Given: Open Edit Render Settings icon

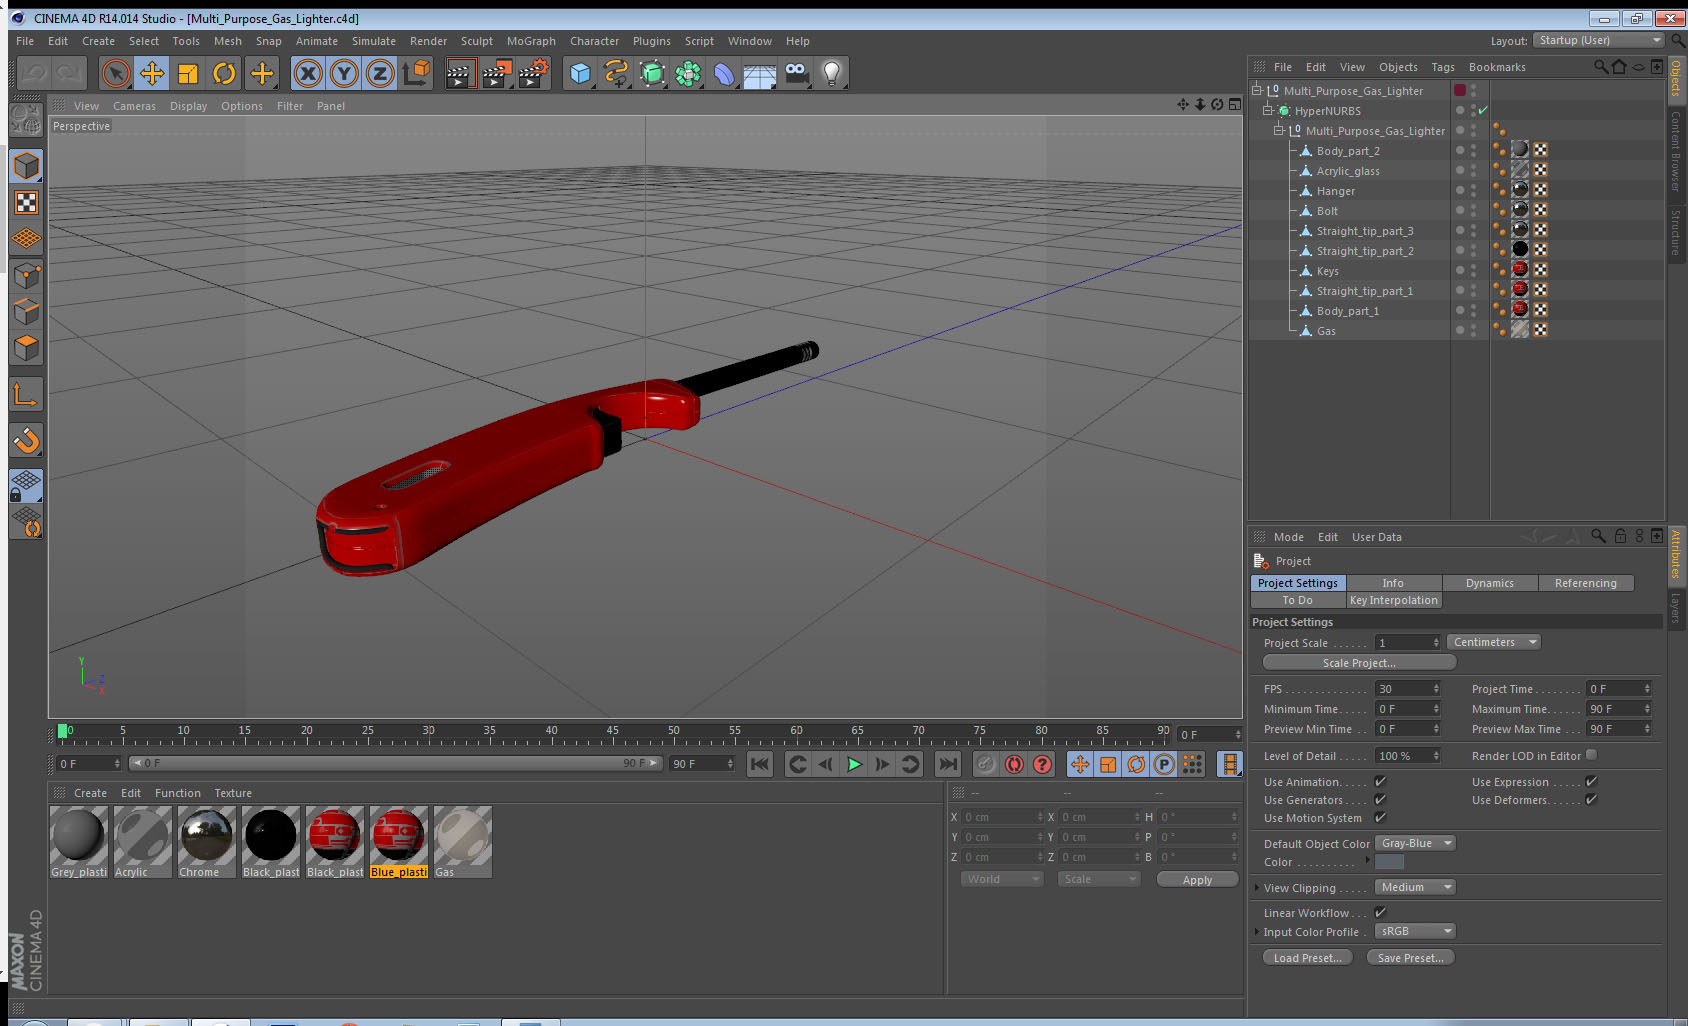Looking at the screenshot, I should tap(534, 73).
